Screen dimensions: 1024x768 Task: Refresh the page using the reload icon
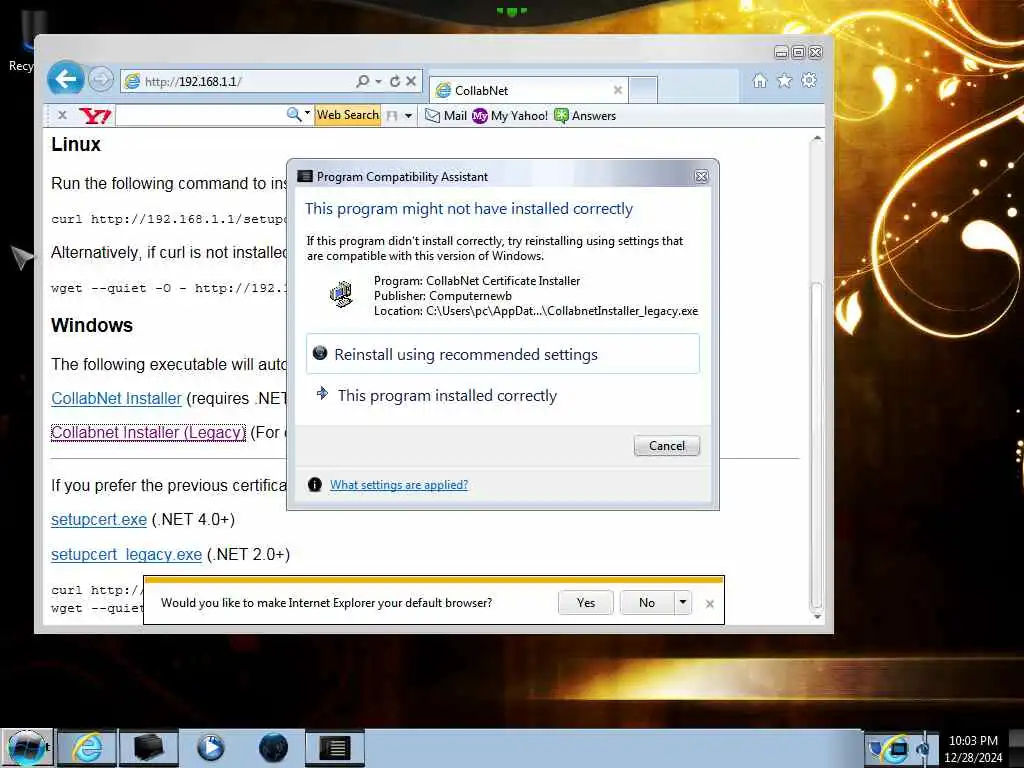point(395,81)
